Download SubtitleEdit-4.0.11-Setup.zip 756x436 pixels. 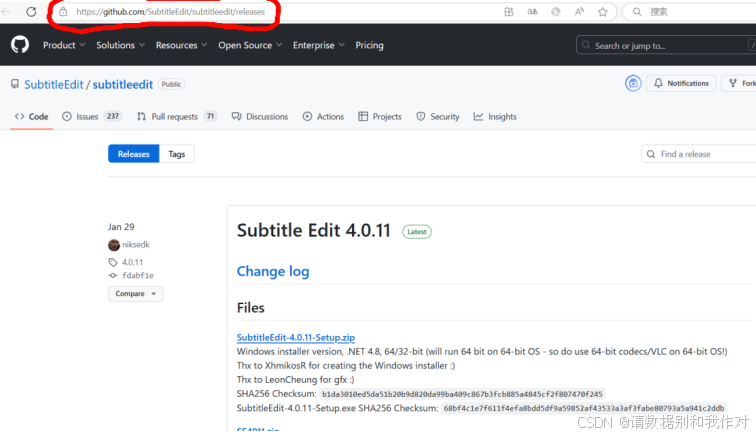pos(296,337)
